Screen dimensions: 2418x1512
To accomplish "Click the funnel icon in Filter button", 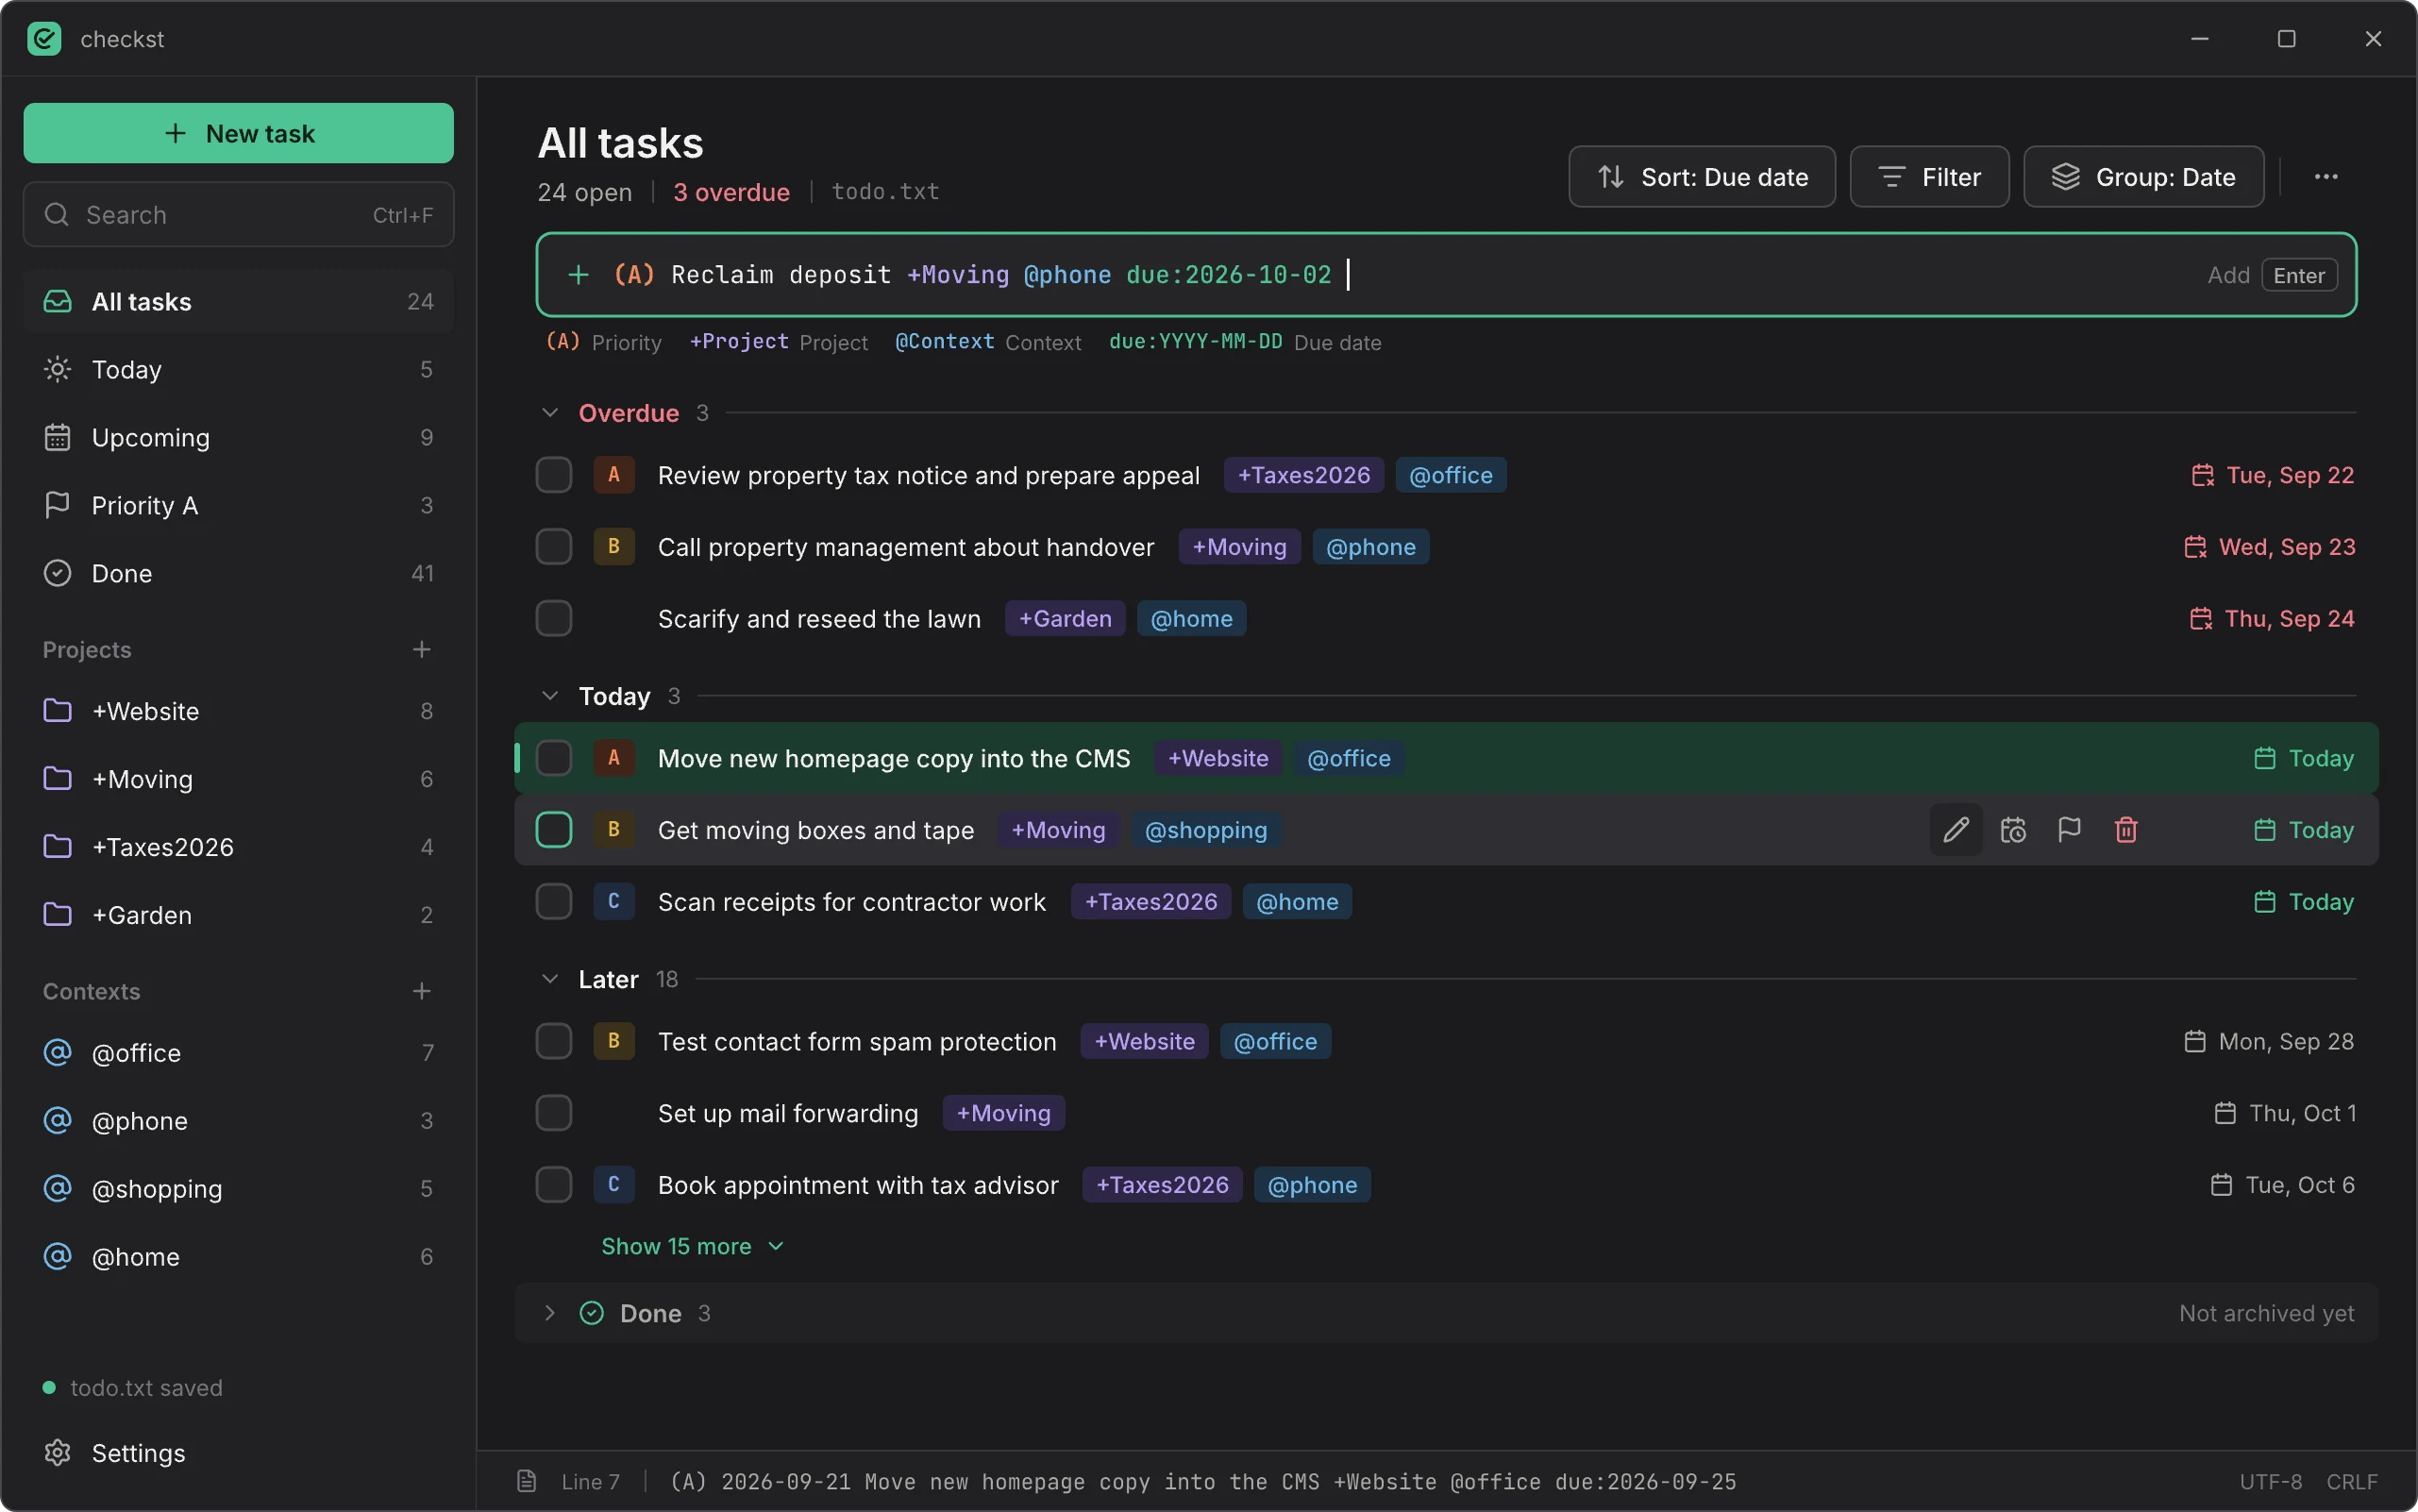I will click(x=1891, y=177).
